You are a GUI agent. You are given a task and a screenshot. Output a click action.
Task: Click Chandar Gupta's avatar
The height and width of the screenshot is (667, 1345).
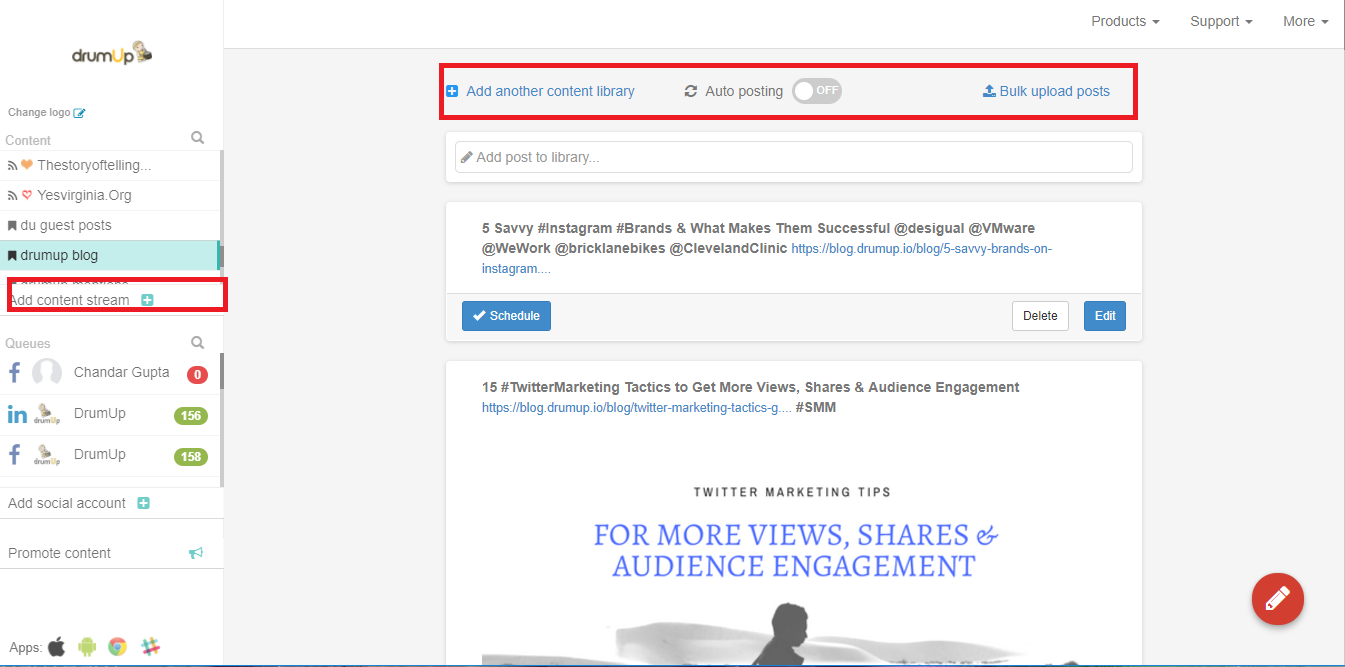pos(47,373)
